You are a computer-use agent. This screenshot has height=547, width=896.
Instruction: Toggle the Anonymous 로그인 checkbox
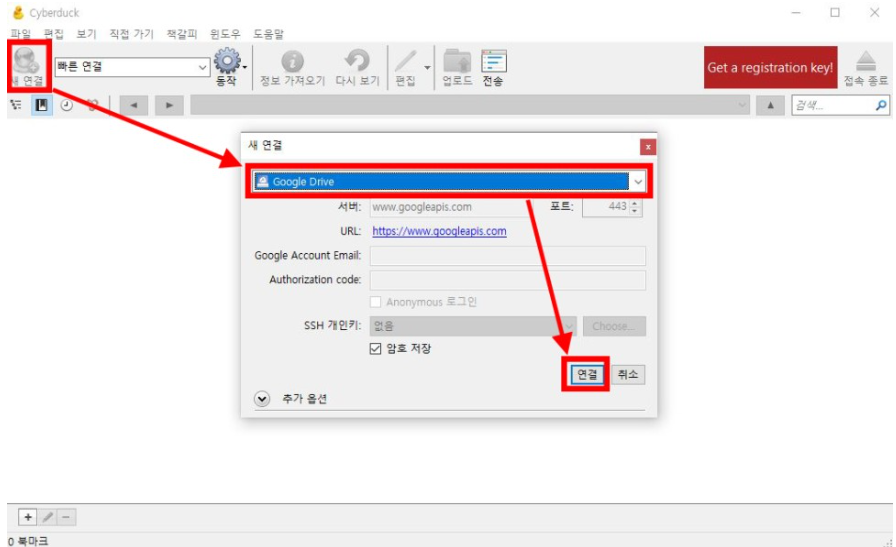click(375, 302)
